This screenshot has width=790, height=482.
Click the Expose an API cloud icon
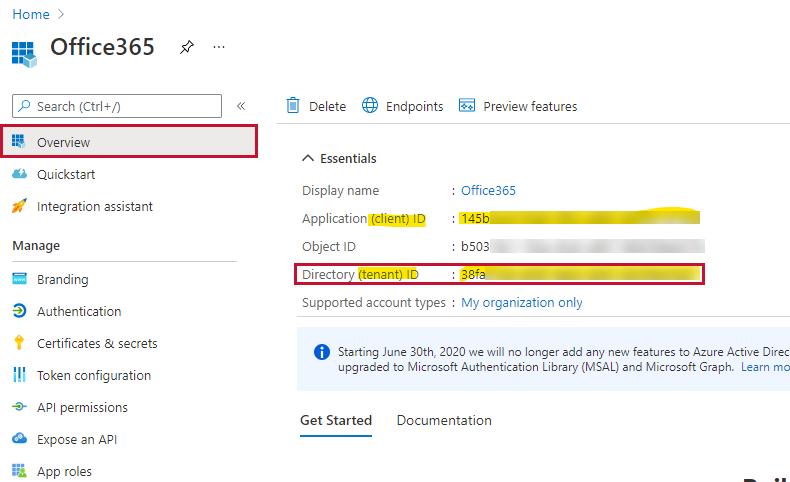19,438
